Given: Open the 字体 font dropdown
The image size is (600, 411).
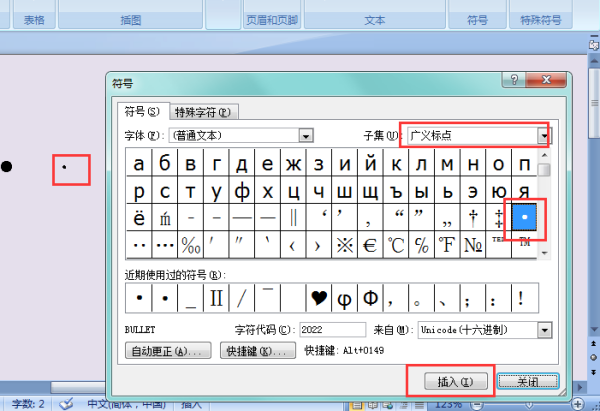Looking at the screenshot, I should tap(306, 135).
